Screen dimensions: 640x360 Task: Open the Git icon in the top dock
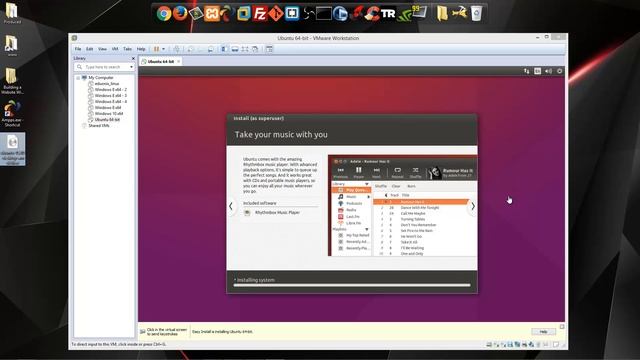(x=276, y=14)
